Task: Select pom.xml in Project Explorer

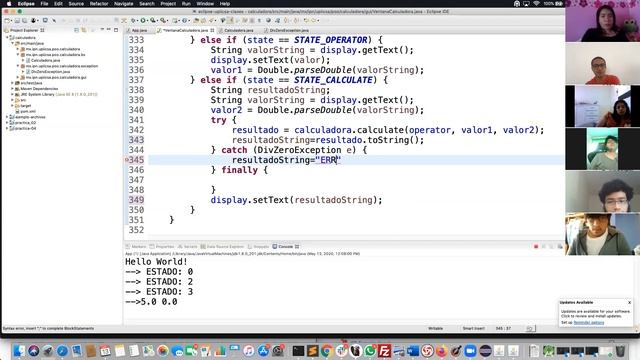Action: coord(28,111)
